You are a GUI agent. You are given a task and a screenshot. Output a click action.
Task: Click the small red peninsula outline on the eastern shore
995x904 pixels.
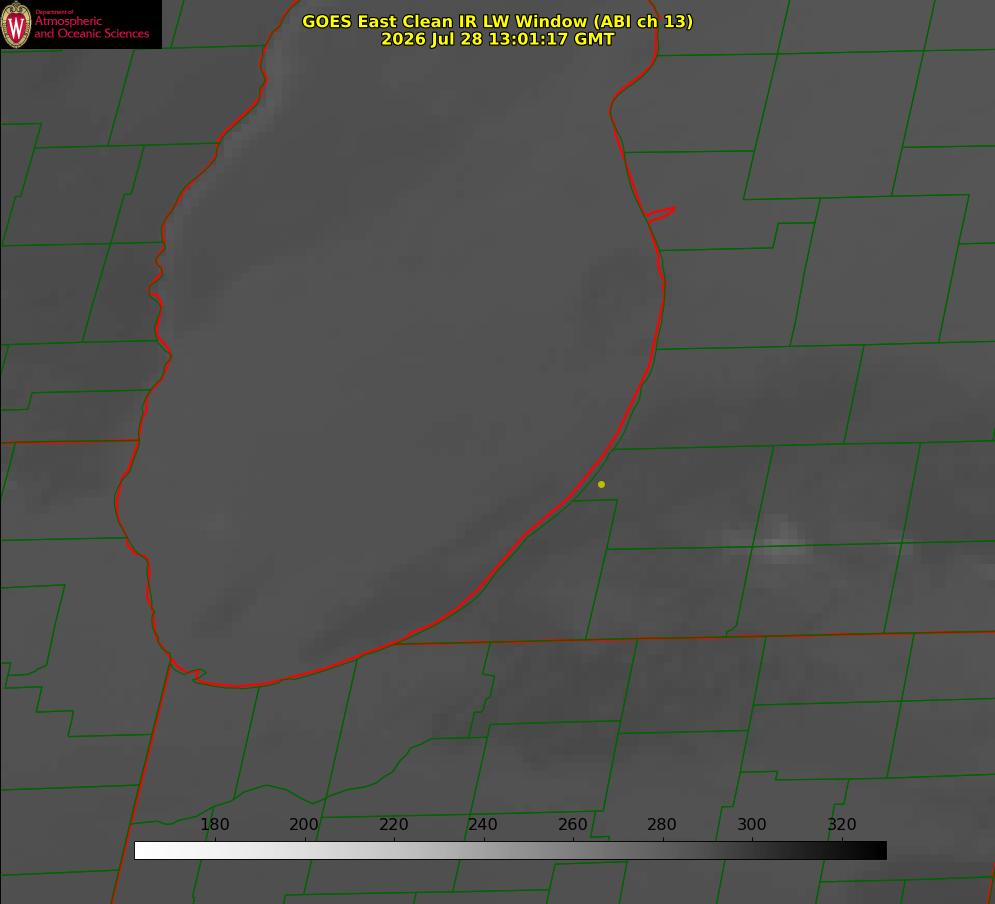click(x=661, y=214)
